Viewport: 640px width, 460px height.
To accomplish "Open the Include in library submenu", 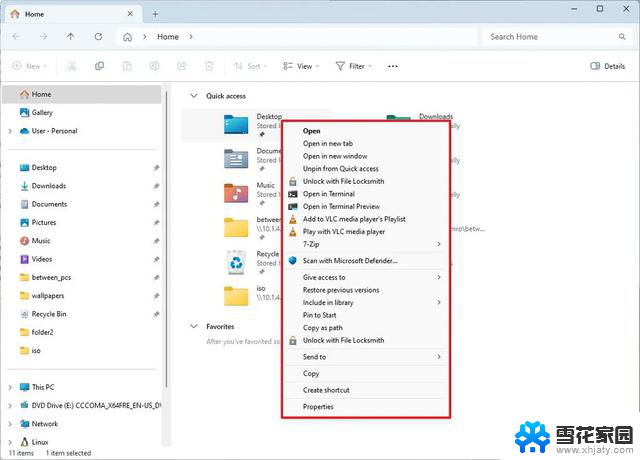I will pyautogui.click(x=366, y=303).
